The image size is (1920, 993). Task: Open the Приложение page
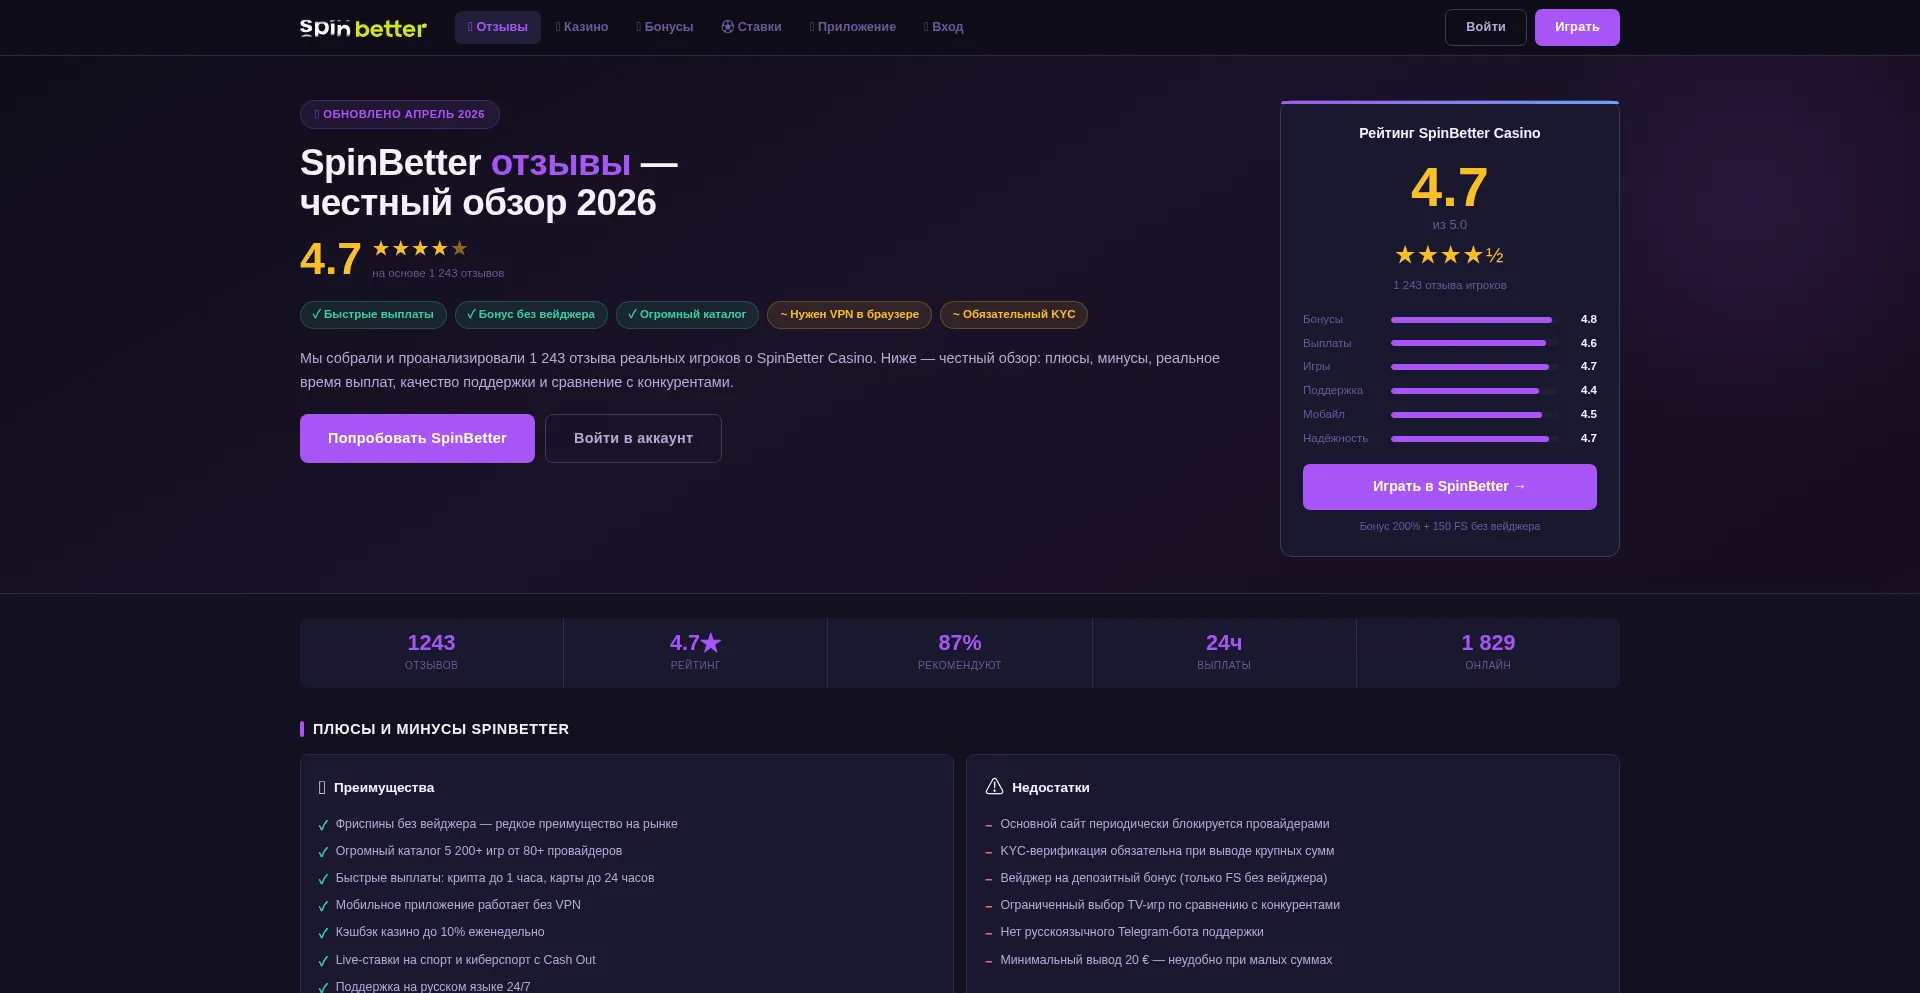[x=853, y=27]
